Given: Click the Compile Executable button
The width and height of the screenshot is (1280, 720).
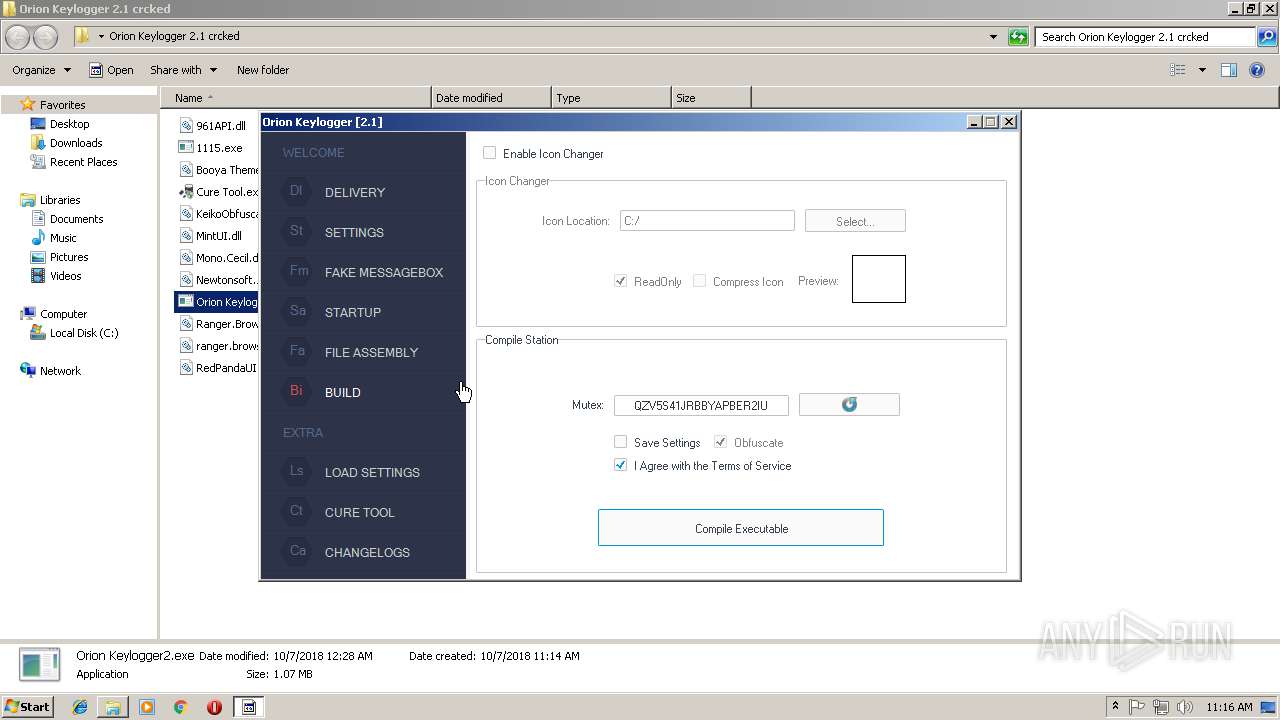Looking at the screenshot, I should [741, 528].
